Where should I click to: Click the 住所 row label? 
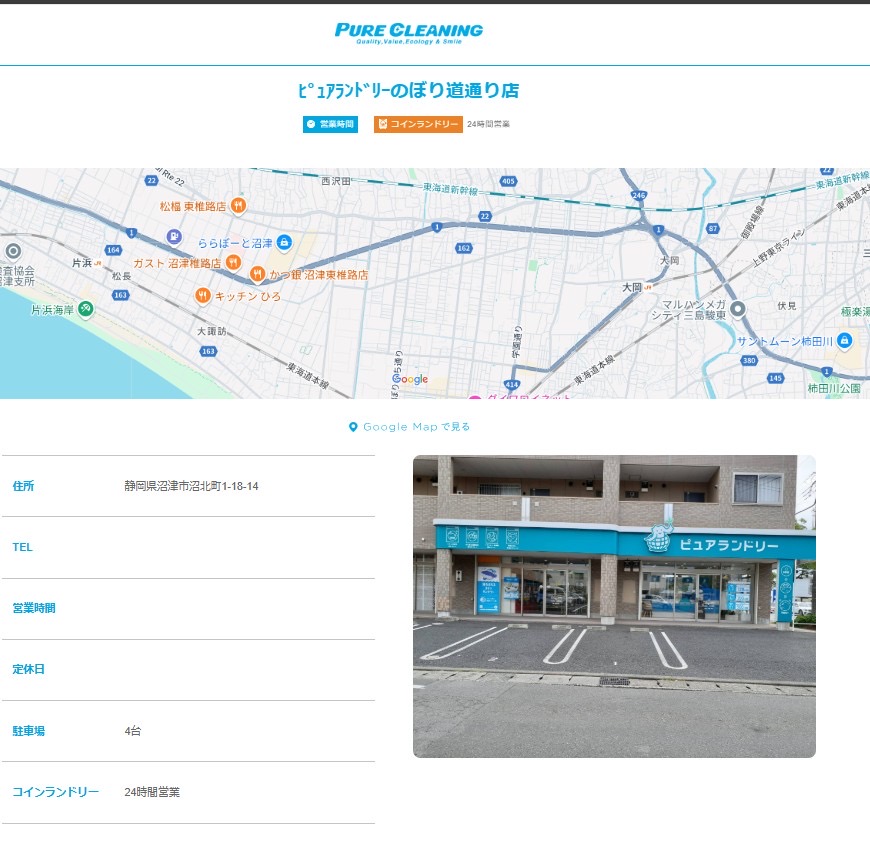23,486
